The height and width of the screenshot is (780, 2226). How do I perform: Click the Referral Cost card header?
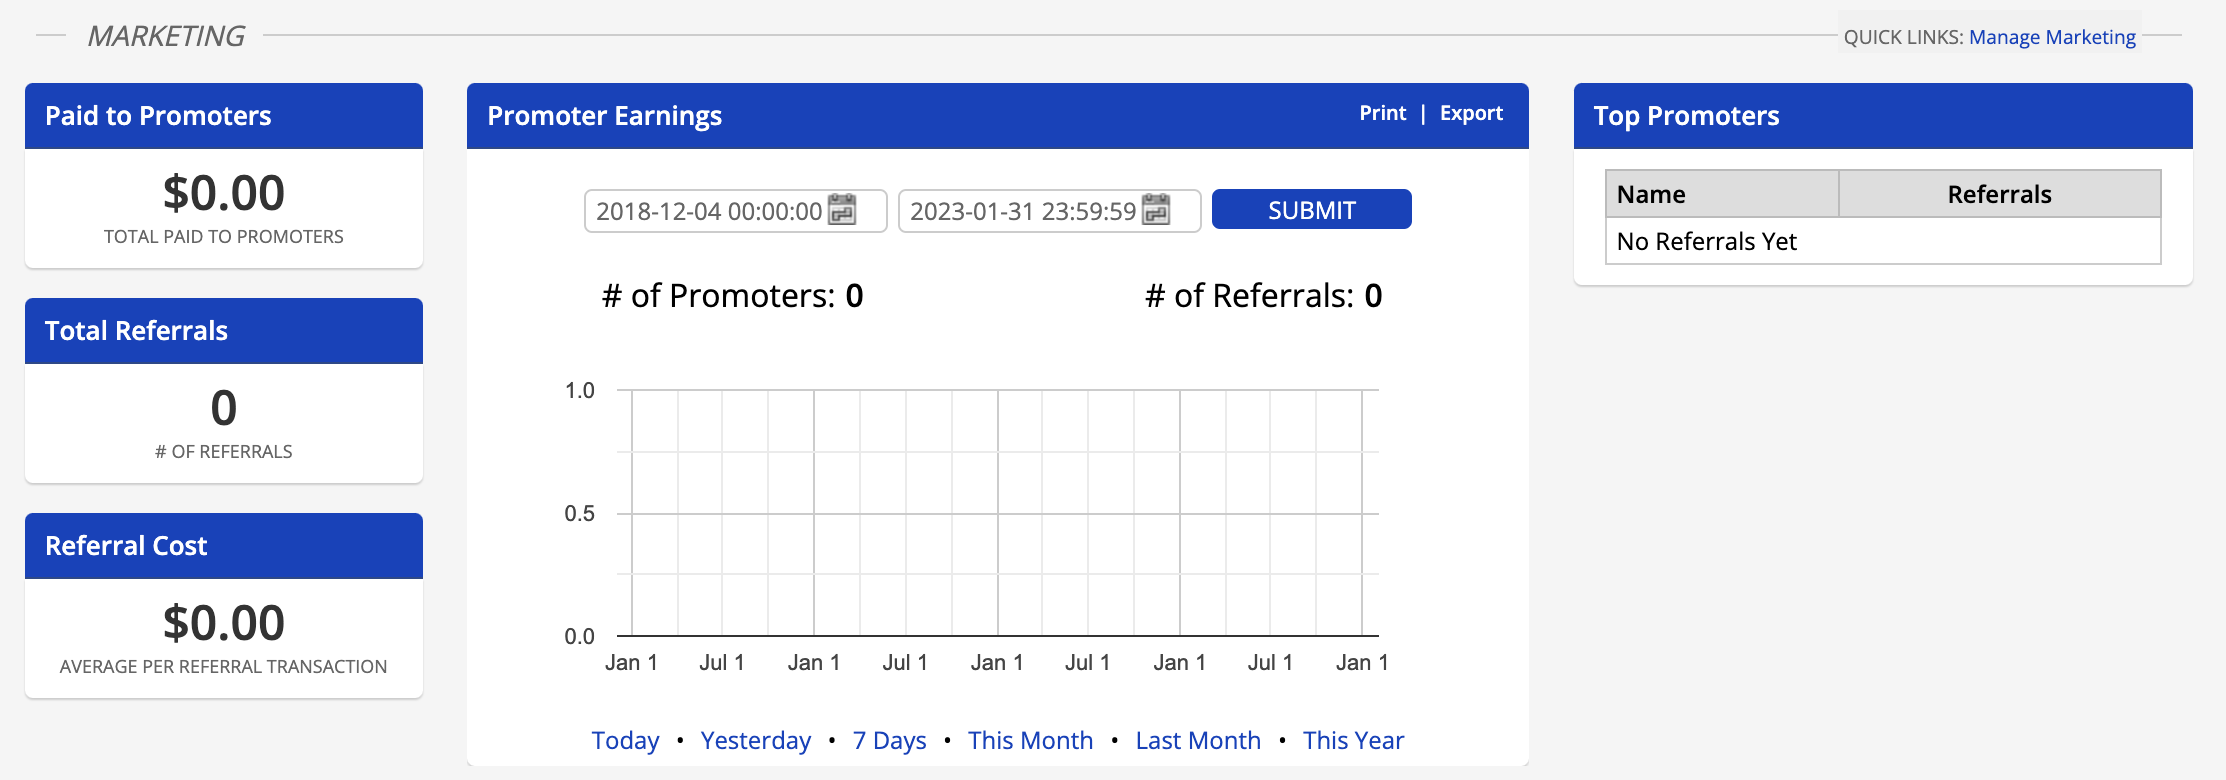pos(223,546)
